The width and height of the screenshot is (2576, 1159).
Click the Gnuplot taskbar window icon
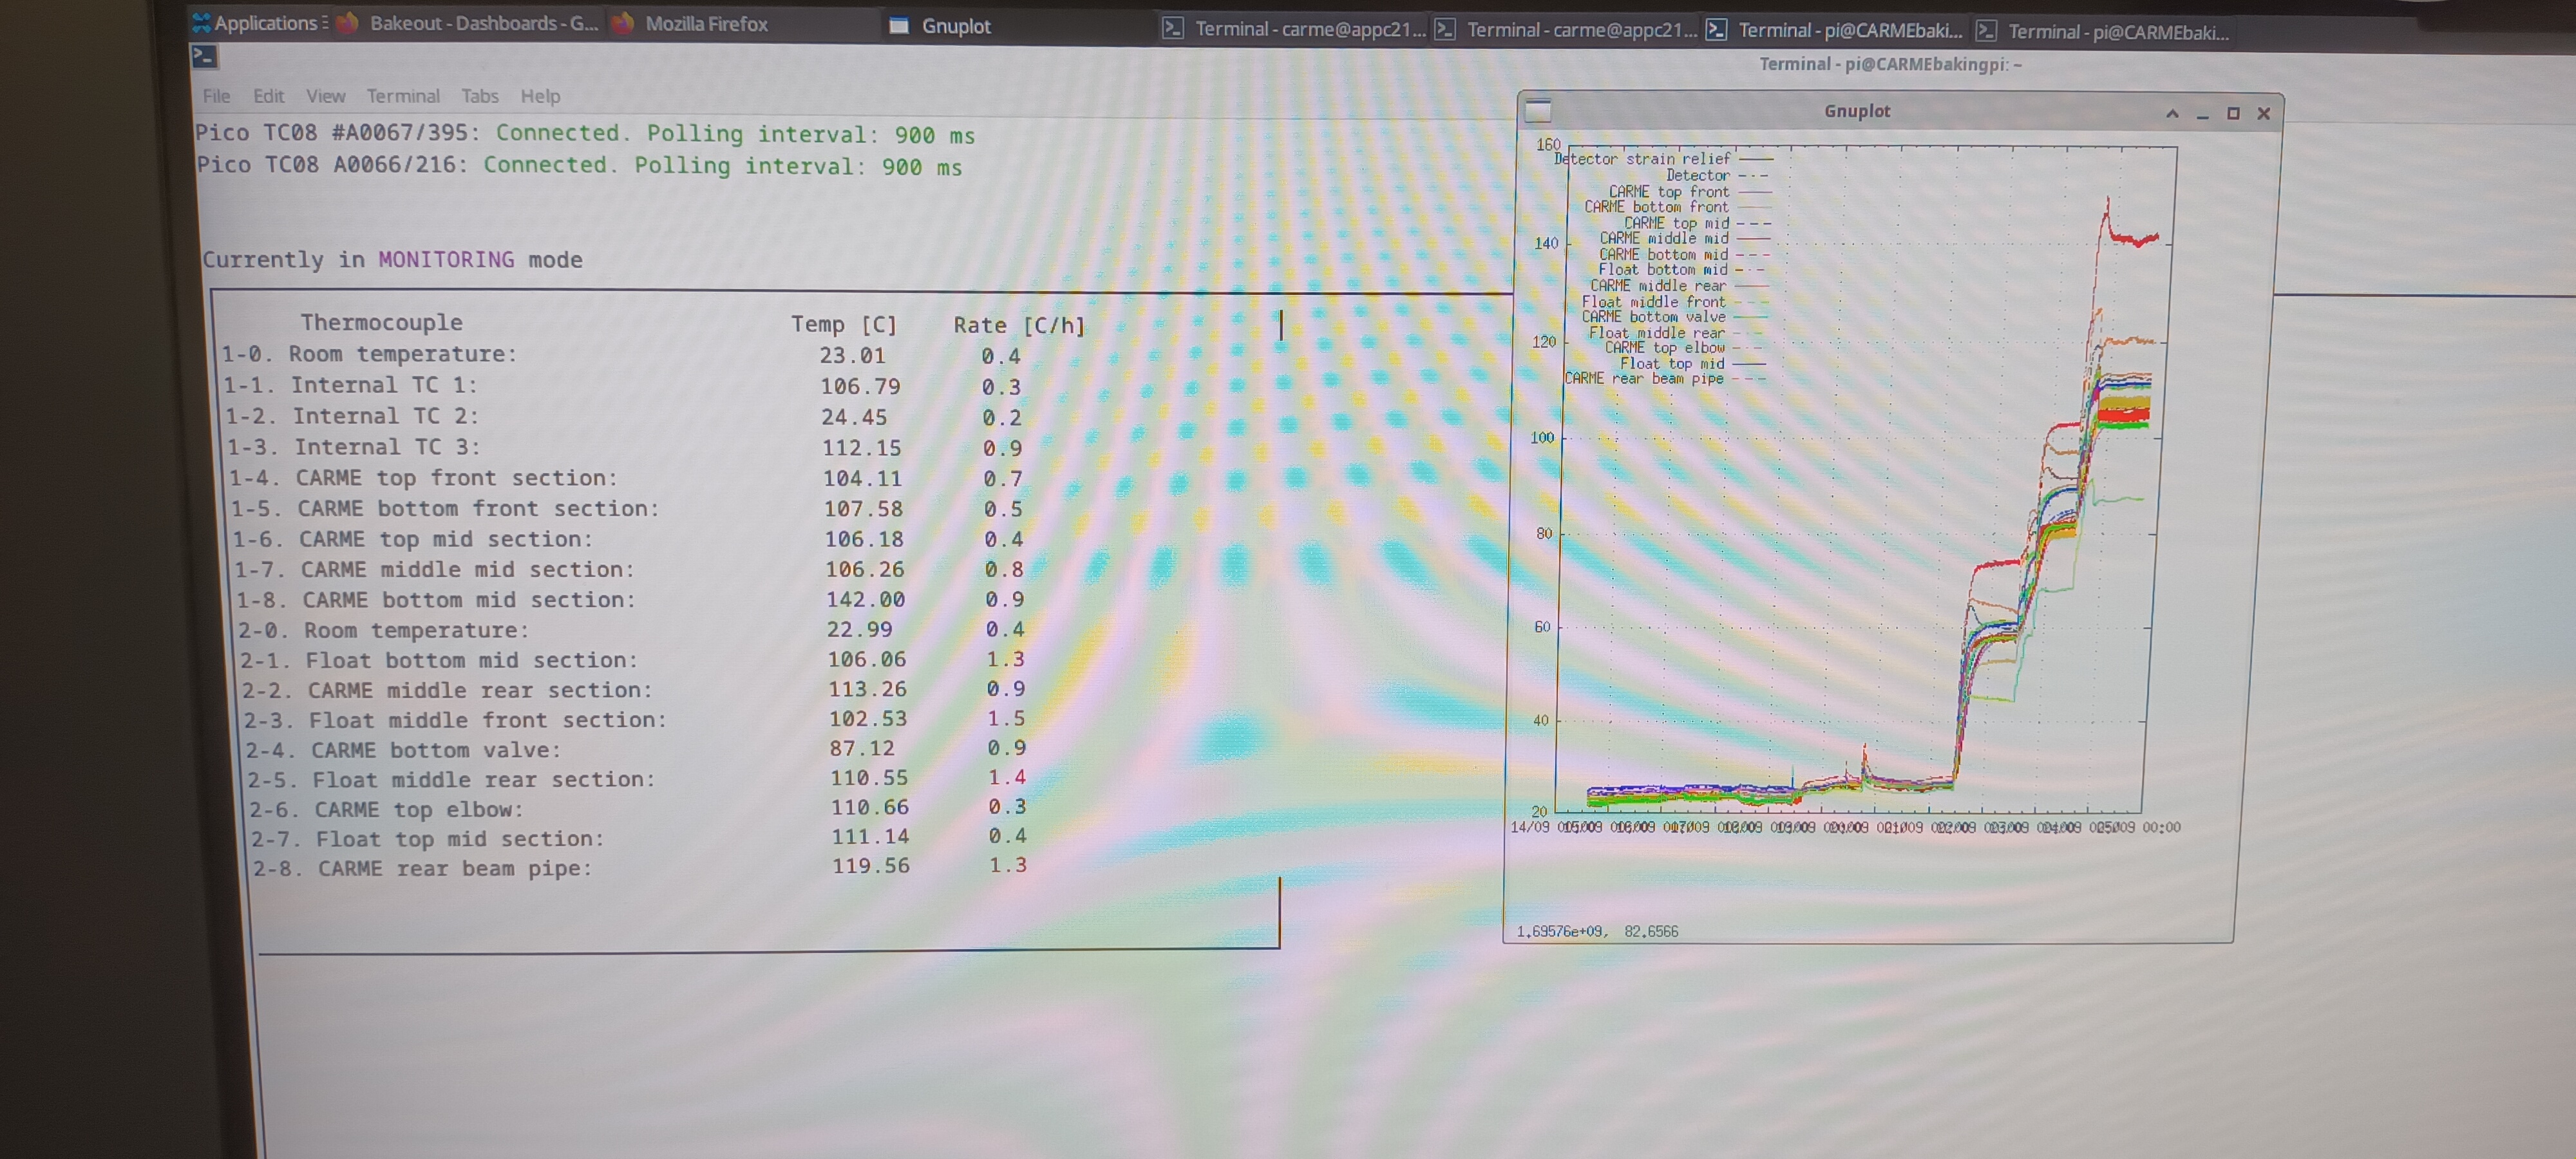[x=899, y=26]
